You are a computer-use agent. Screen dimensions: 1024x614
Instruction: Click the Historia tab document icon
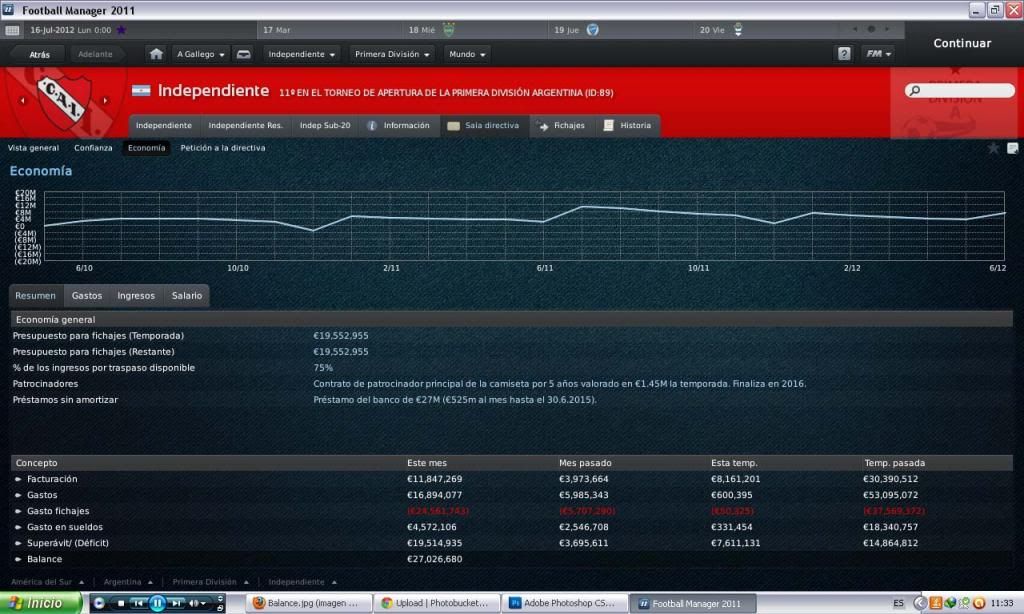click(x=608, y=125)
